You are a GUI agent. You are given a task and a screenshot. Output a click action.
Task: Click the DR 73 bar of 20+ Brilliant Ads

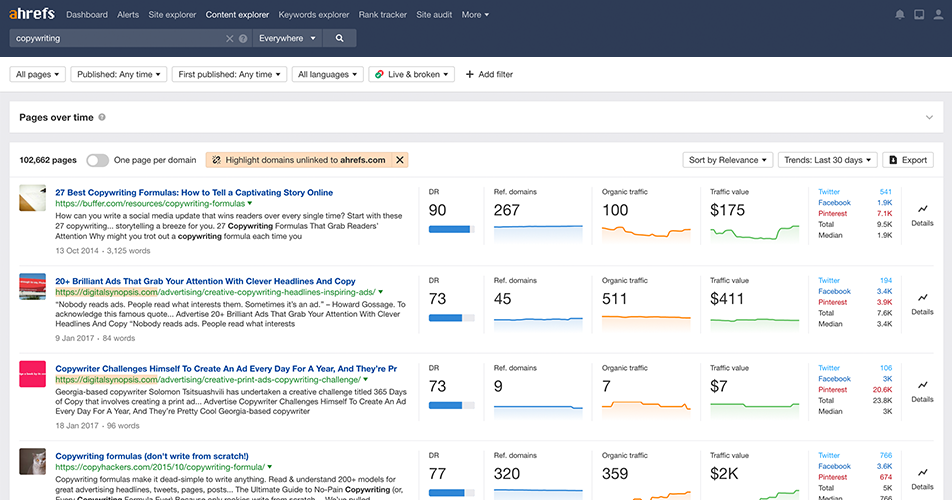pos(451,318)
